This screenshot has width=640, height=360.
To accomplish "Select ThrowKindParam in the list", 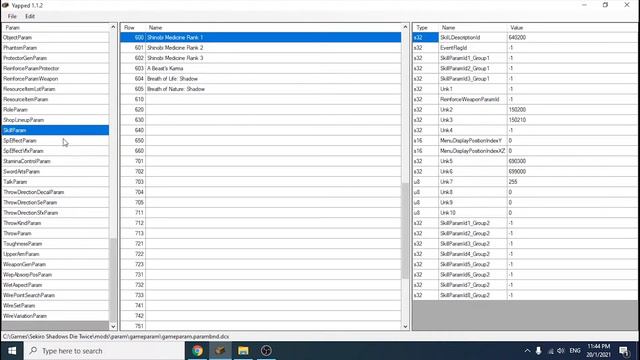I will click(55, 223).
